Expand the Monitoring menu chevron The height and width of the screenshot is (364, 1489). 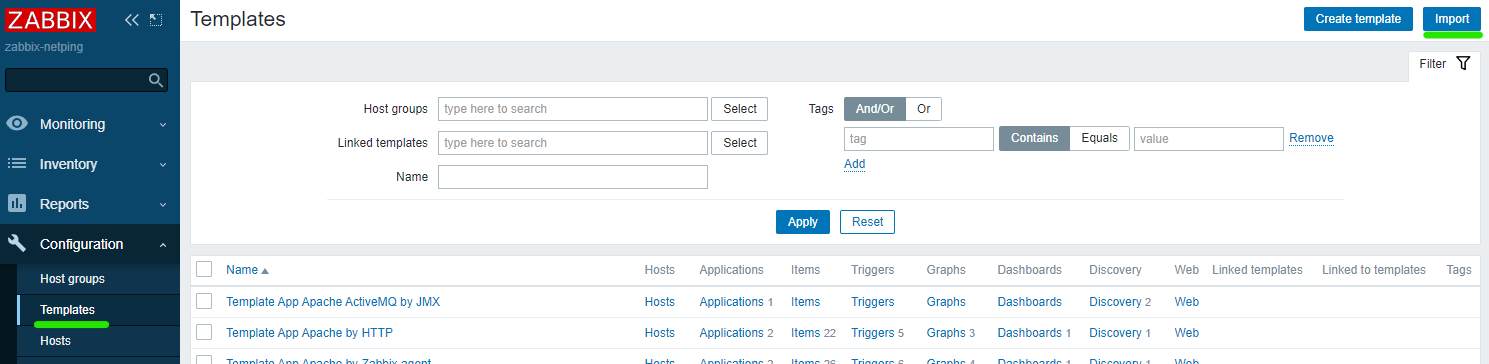point(163,125)
